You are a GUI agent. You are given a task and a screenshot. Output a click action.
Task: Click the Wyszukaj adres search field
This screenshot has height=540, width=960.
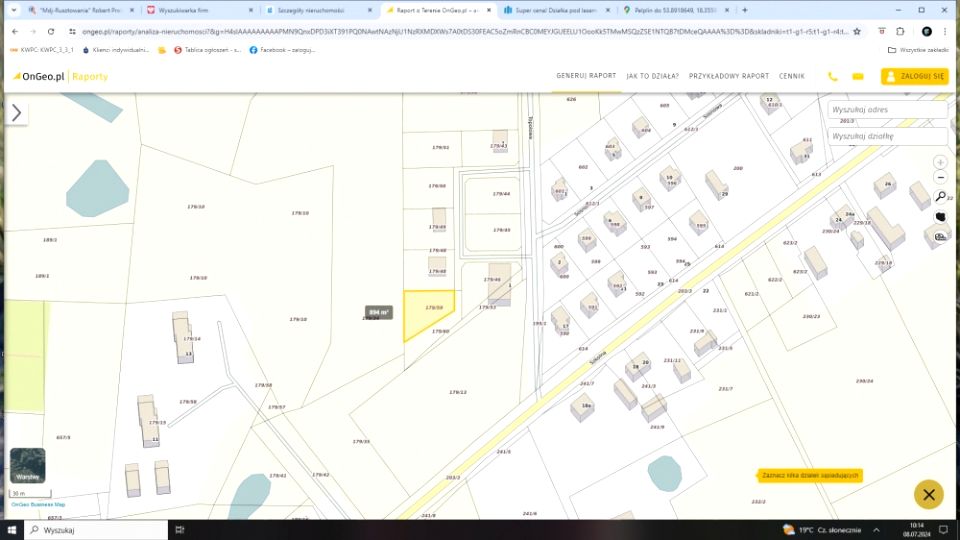tap(887, 110)
